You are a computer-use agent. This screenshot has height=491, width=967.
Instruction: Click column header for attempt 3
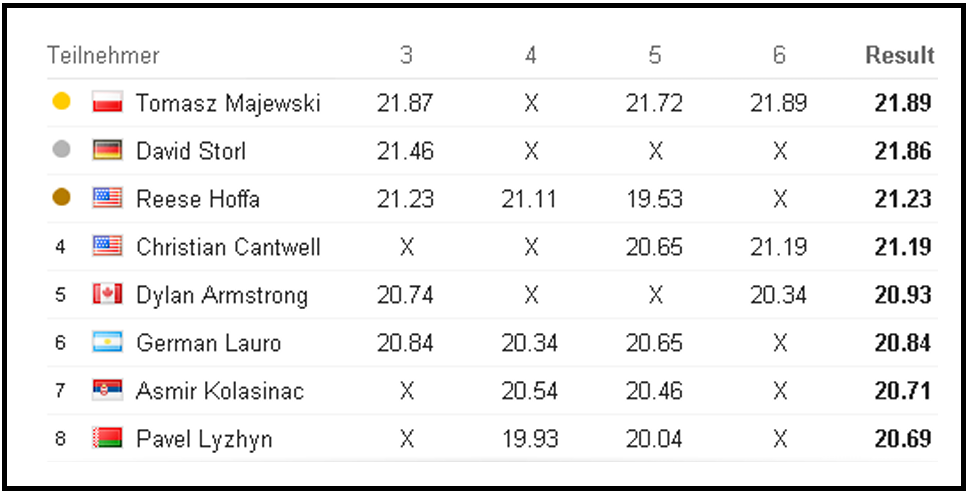406,56
